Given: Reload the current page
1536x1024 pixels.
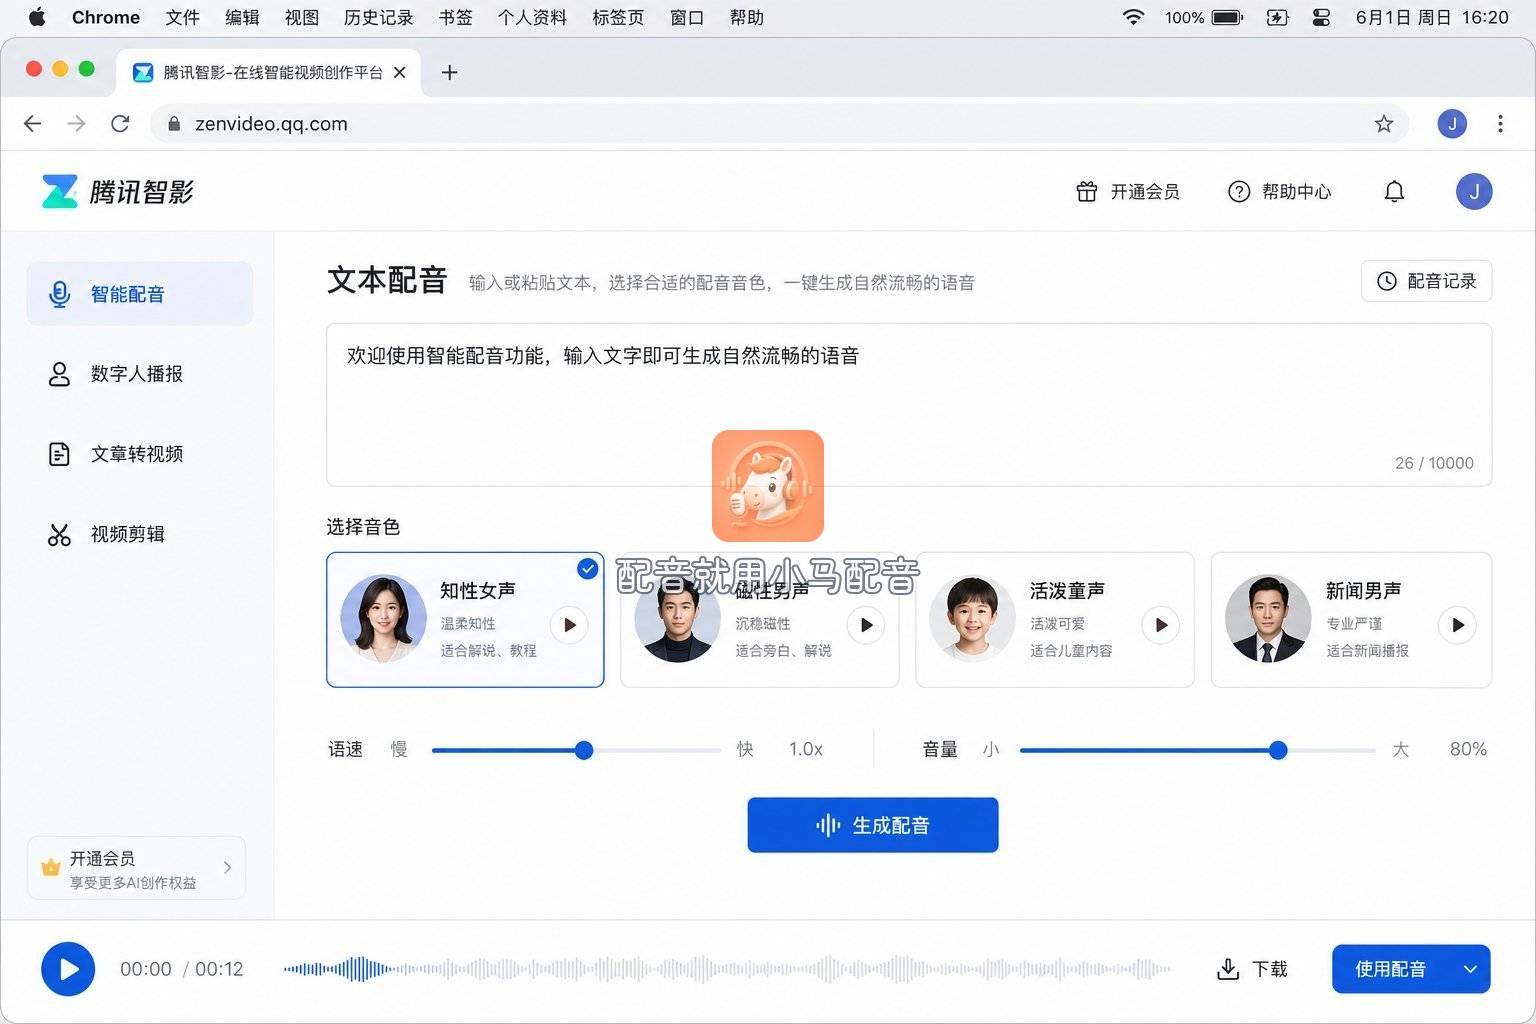Looking at the screenshot, I should click(120, 123).
